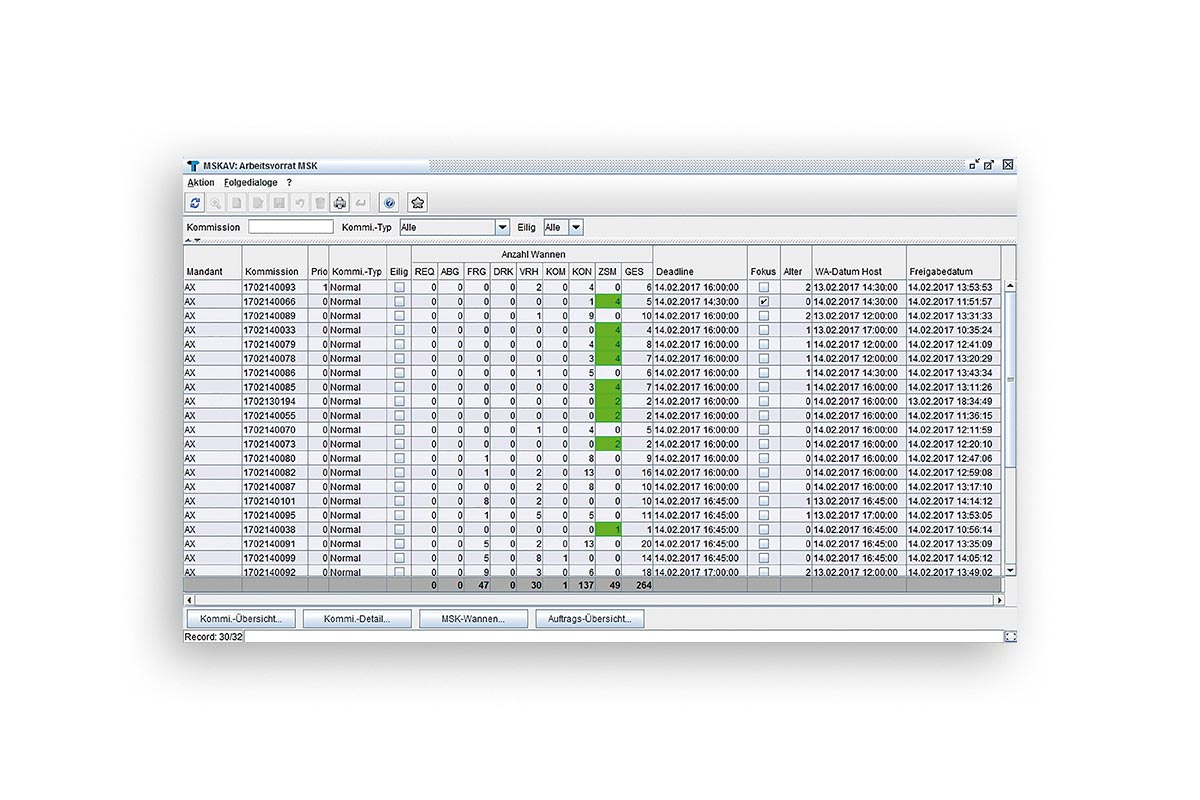Open the ? help menu

(x=289, y=183)
